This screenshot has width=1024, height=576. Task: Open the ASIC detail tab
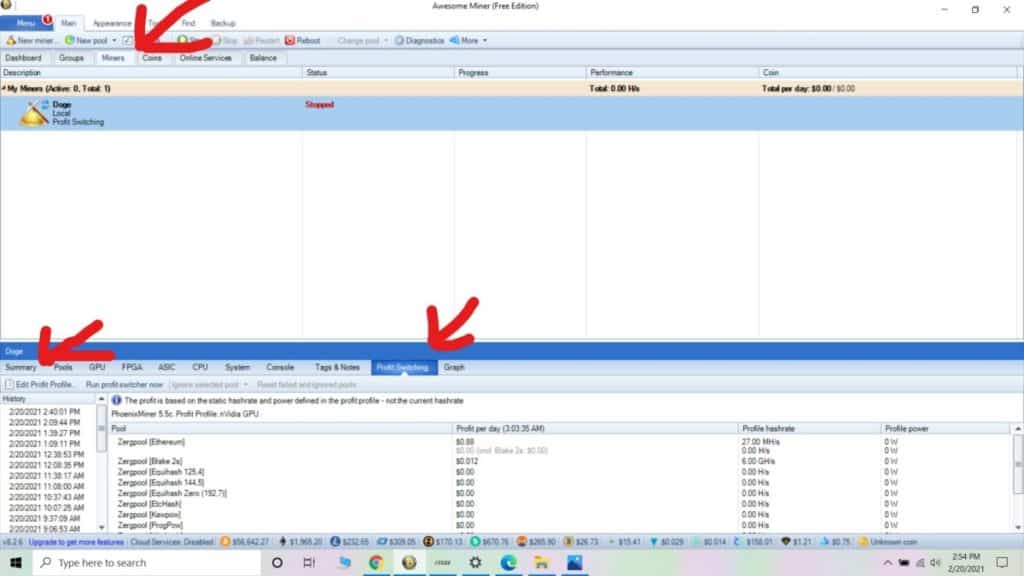tap(167, 368)
